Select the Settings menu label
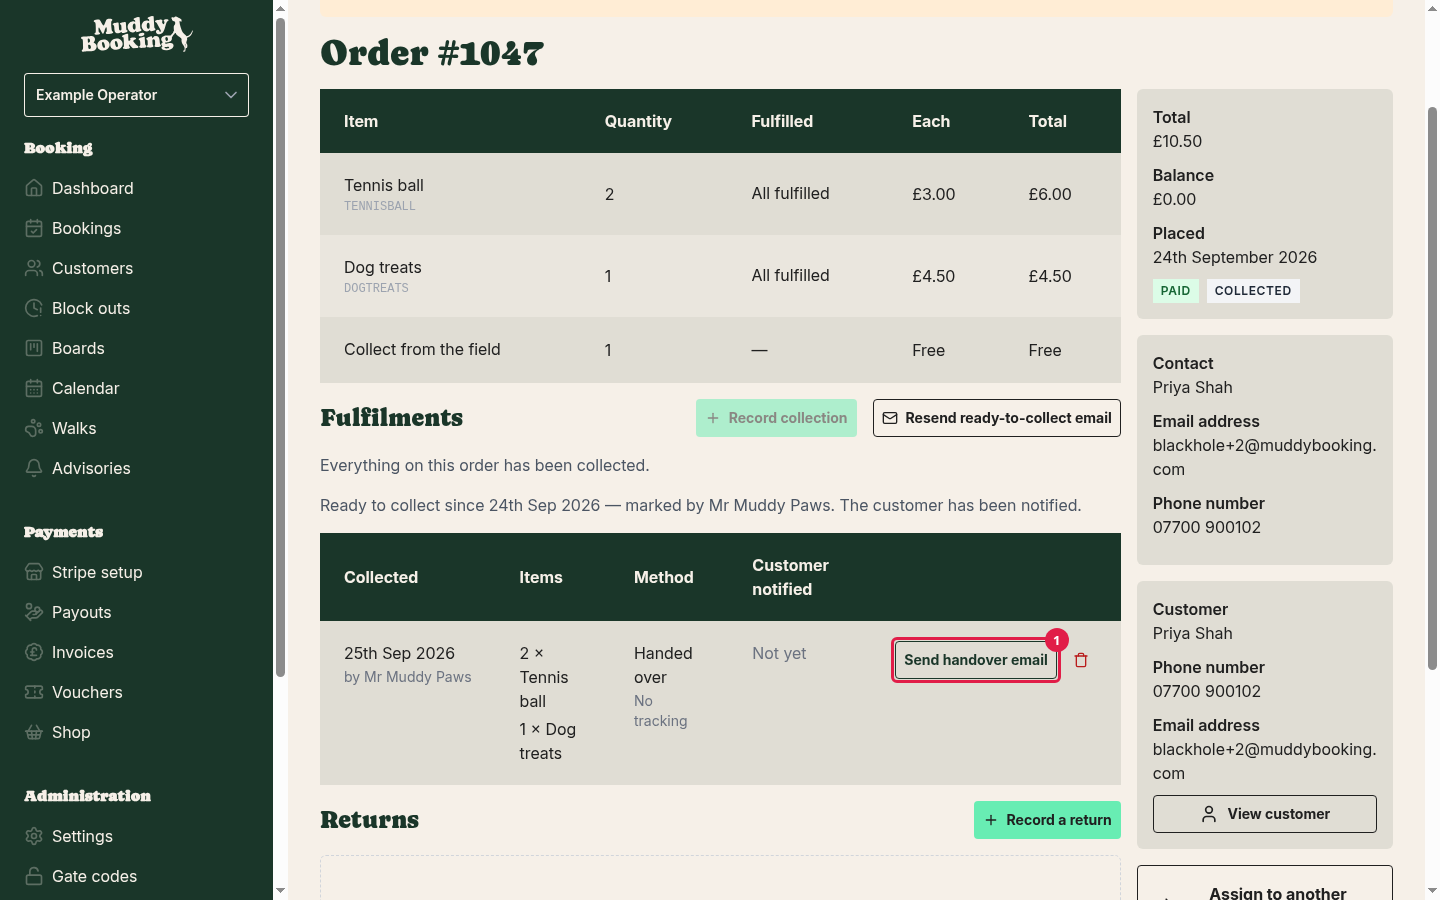Viewport: 1440px width, 900px height. (82, 836)
